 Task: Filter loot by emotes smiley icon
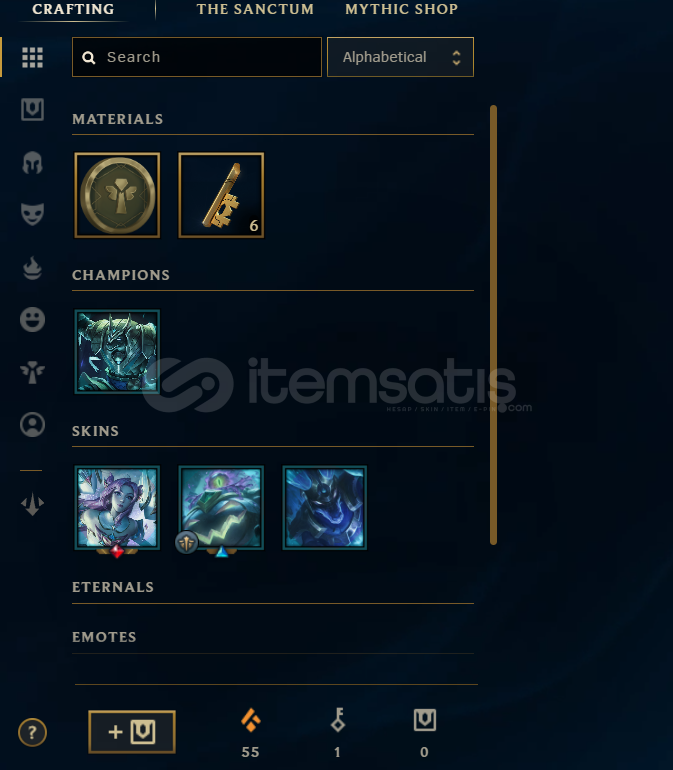[32, 320]
